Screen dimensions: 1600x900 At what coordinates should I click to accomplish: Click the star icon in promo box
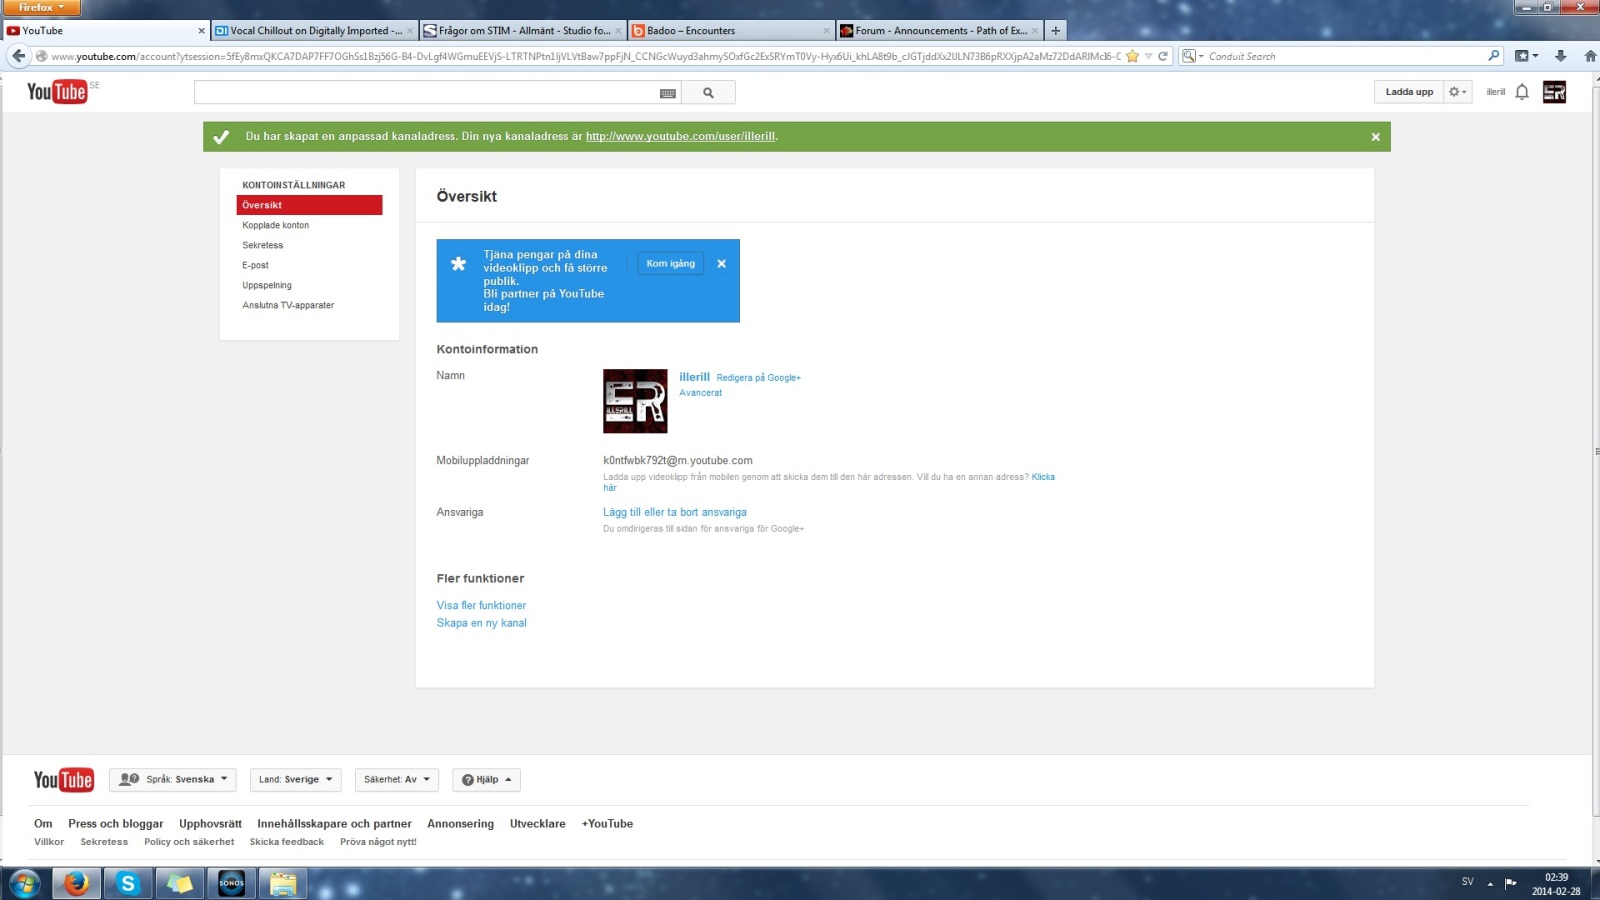(458, 264)
